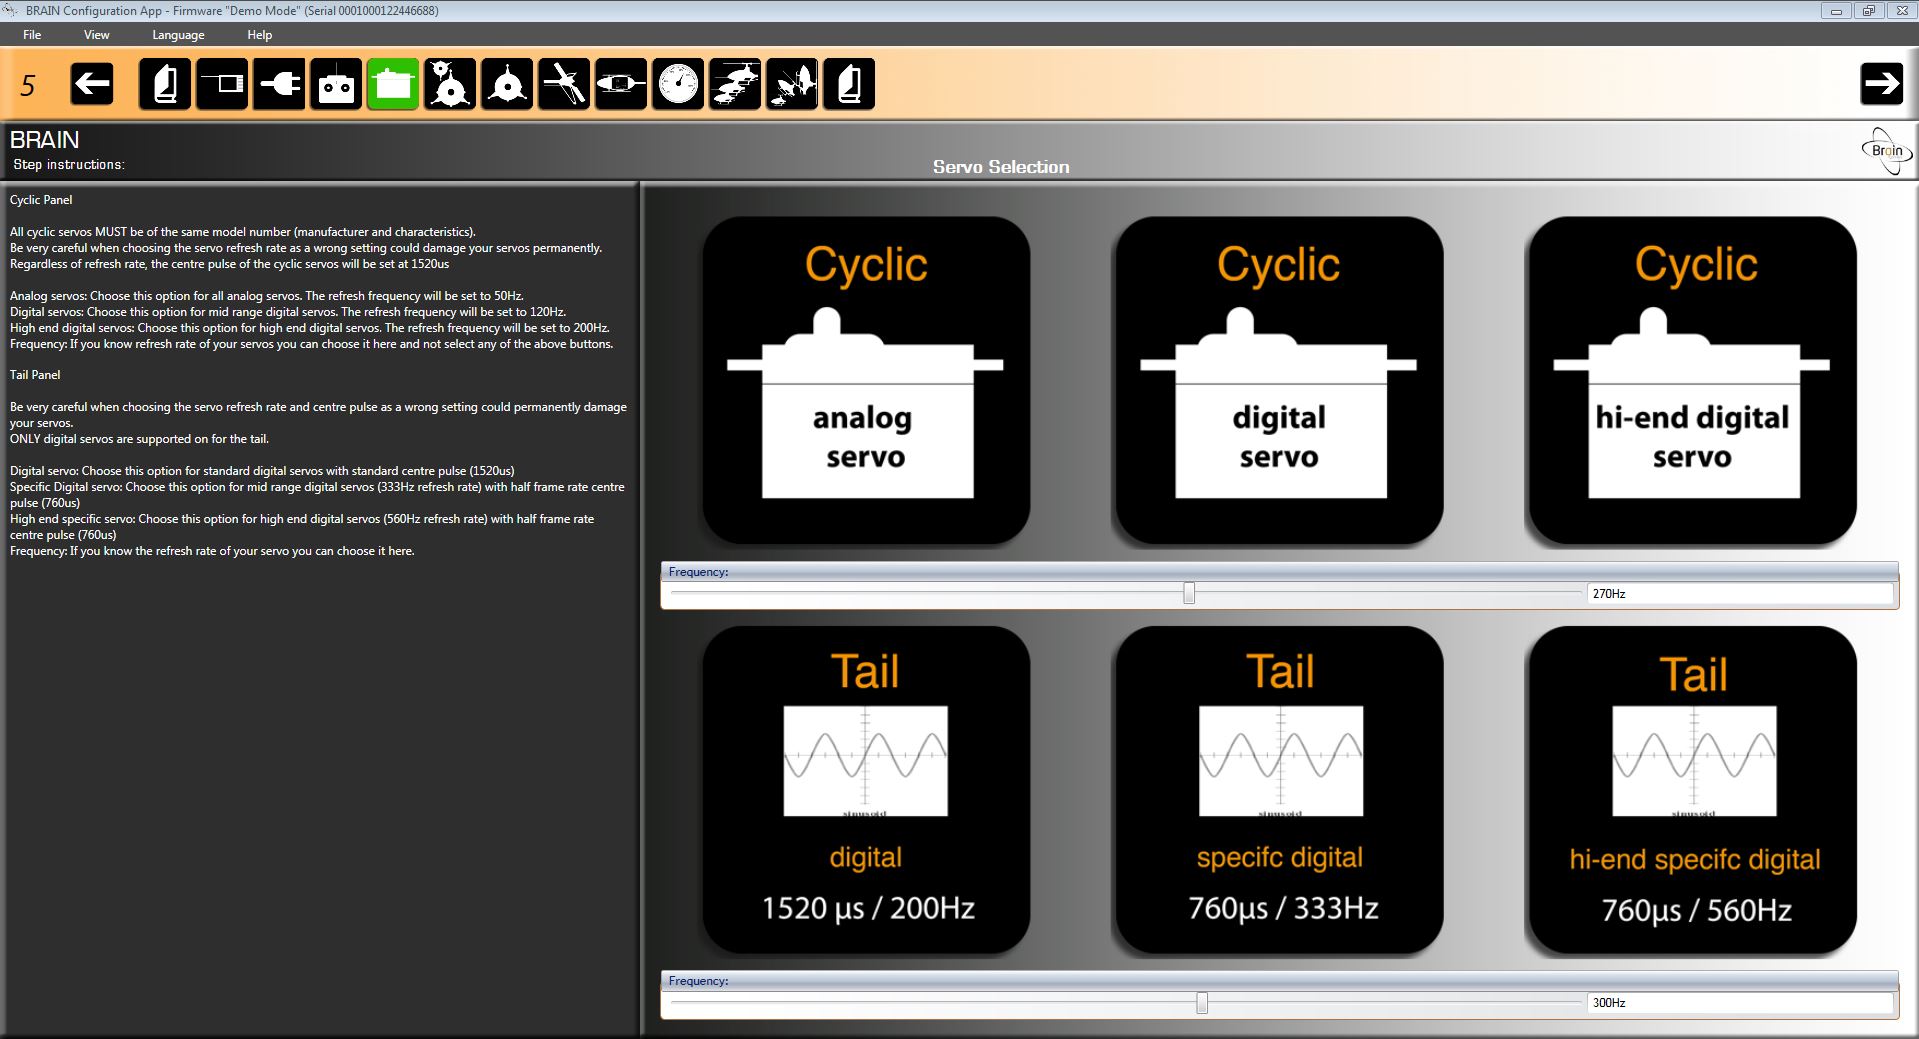Pick Tail specific digital 760µs / 333Hz
The image size is (1919, 1039).
[x=1279, y=790]
